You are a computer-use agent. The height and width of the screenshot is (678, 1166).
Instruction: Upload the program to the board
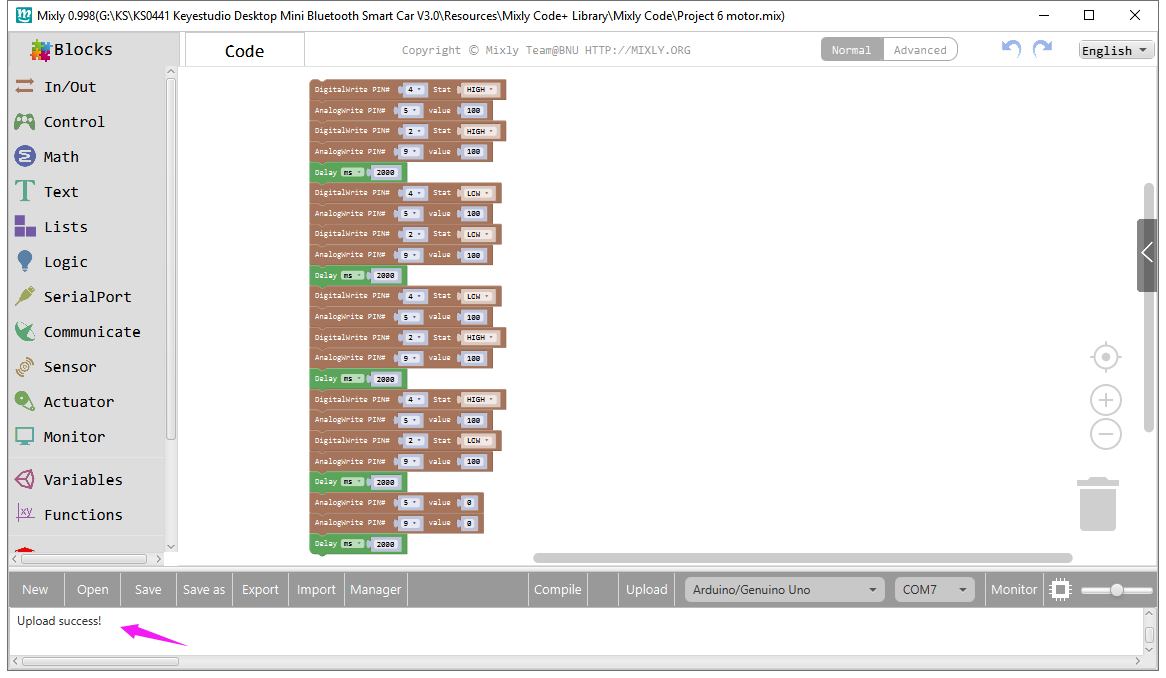point(647,590)
